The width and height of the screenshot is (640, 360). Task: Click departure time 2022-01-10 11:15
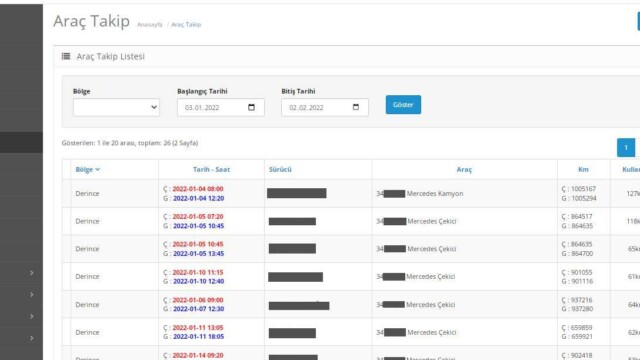click(198, 272)
